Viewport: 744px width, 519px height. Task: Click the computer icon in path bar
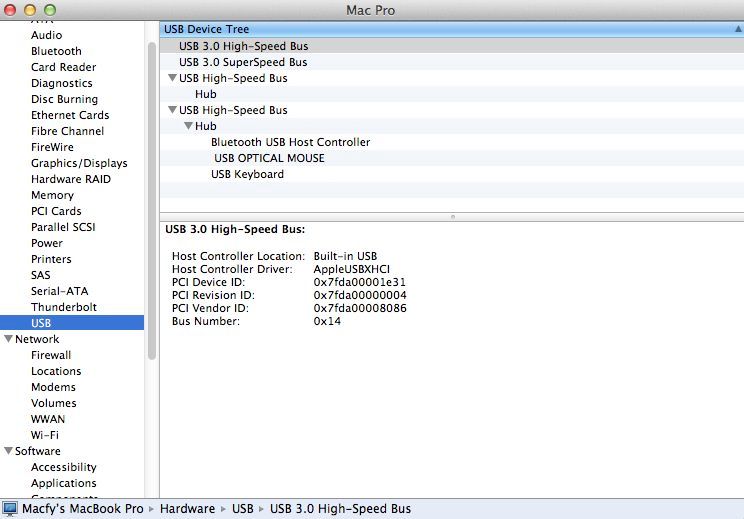(10, 509)
